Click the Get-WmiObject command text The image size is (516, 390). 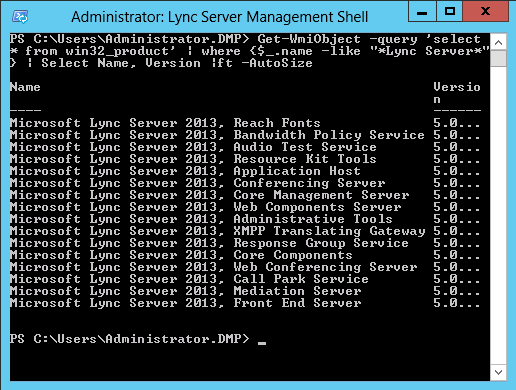pos(309,39)
